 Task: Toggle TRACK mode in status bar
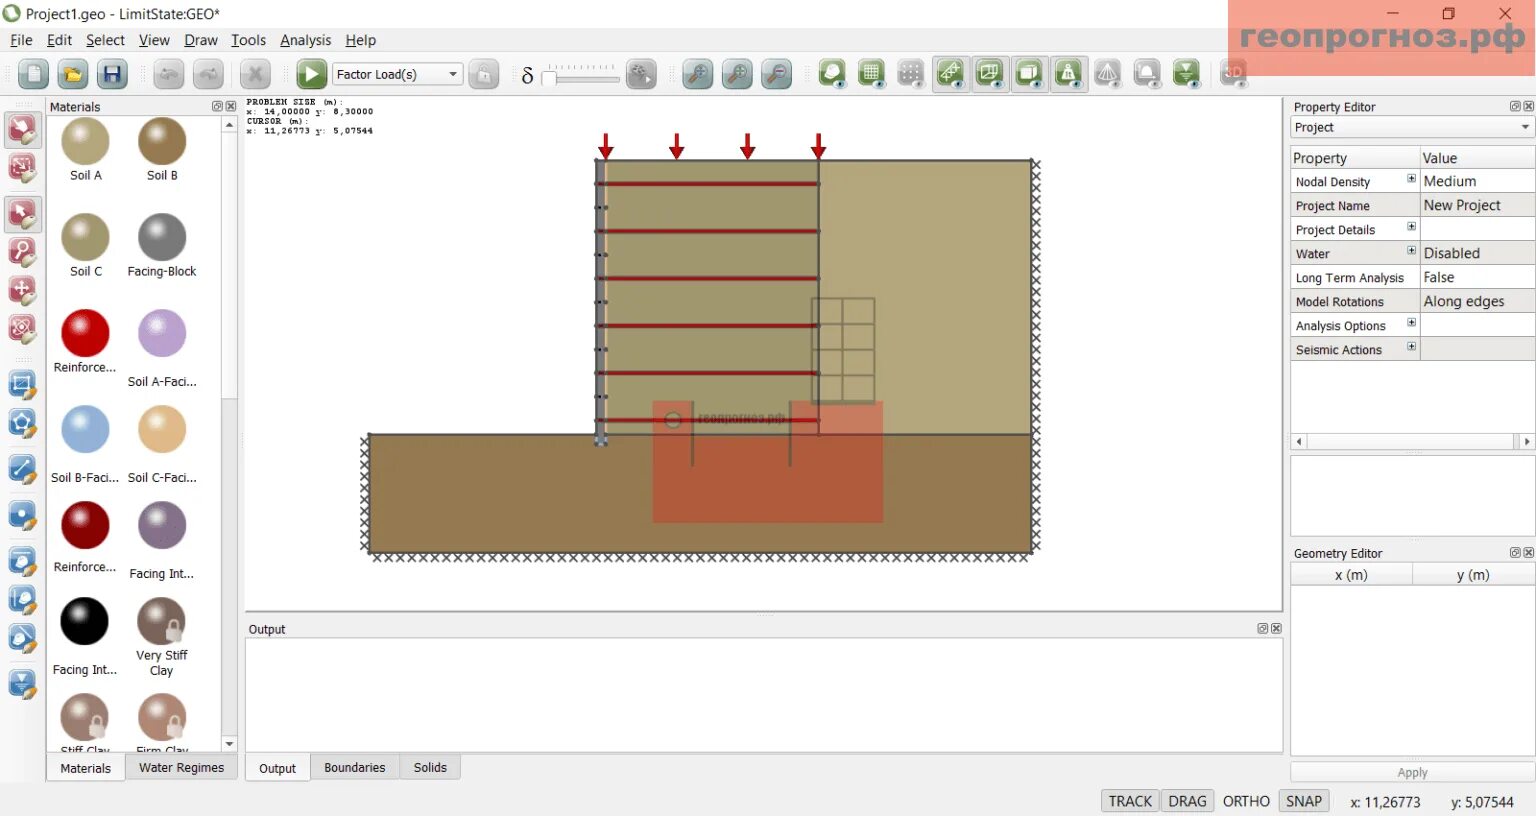[x=1130, y=801]
